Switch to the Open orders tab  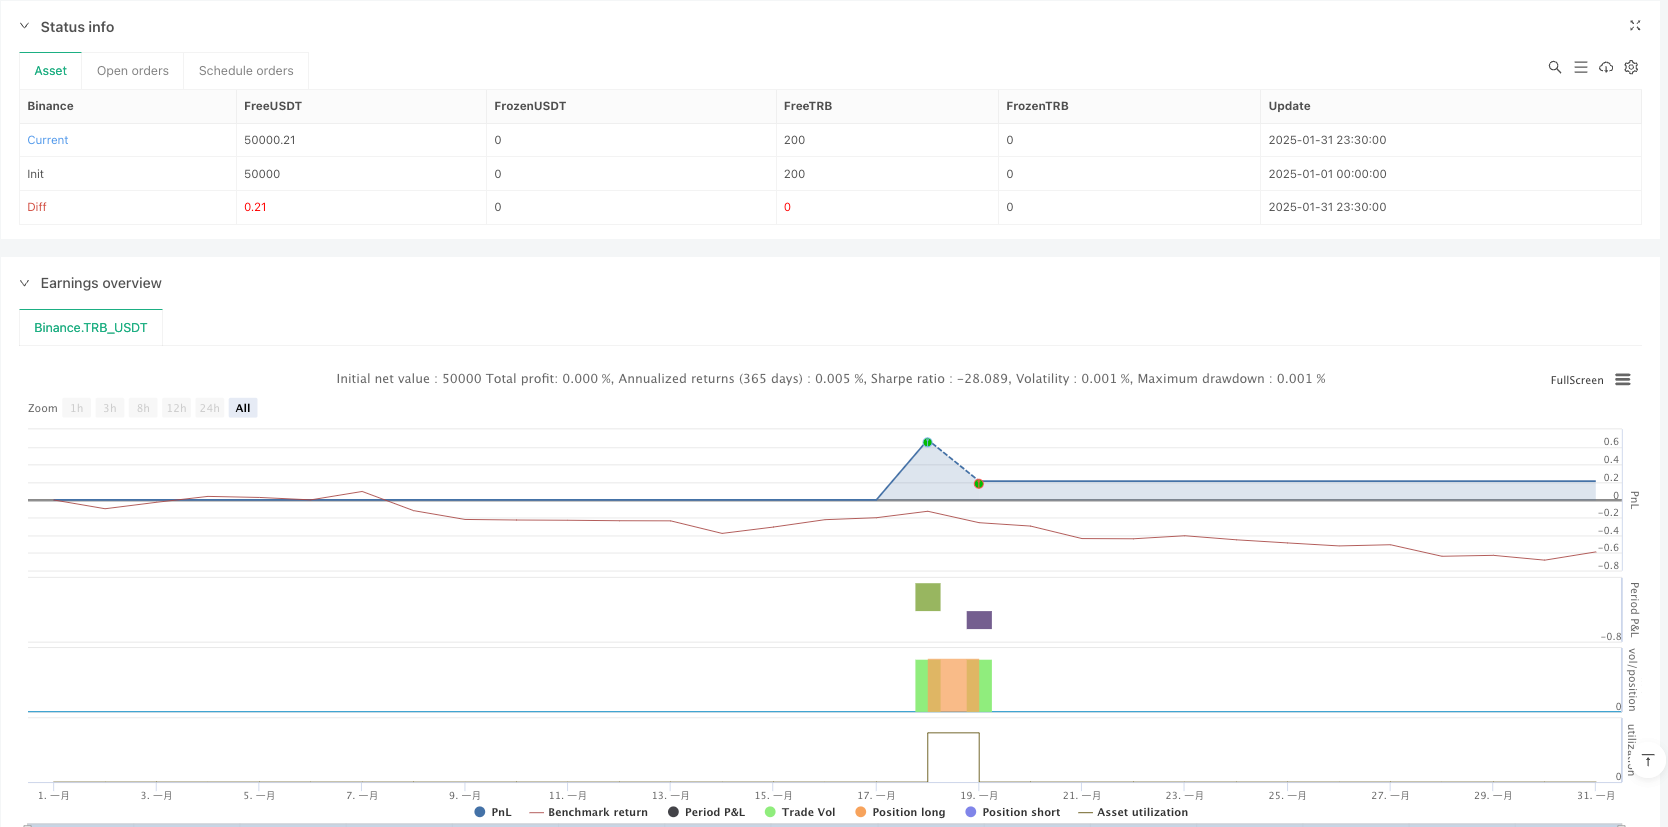click(132, 71)
